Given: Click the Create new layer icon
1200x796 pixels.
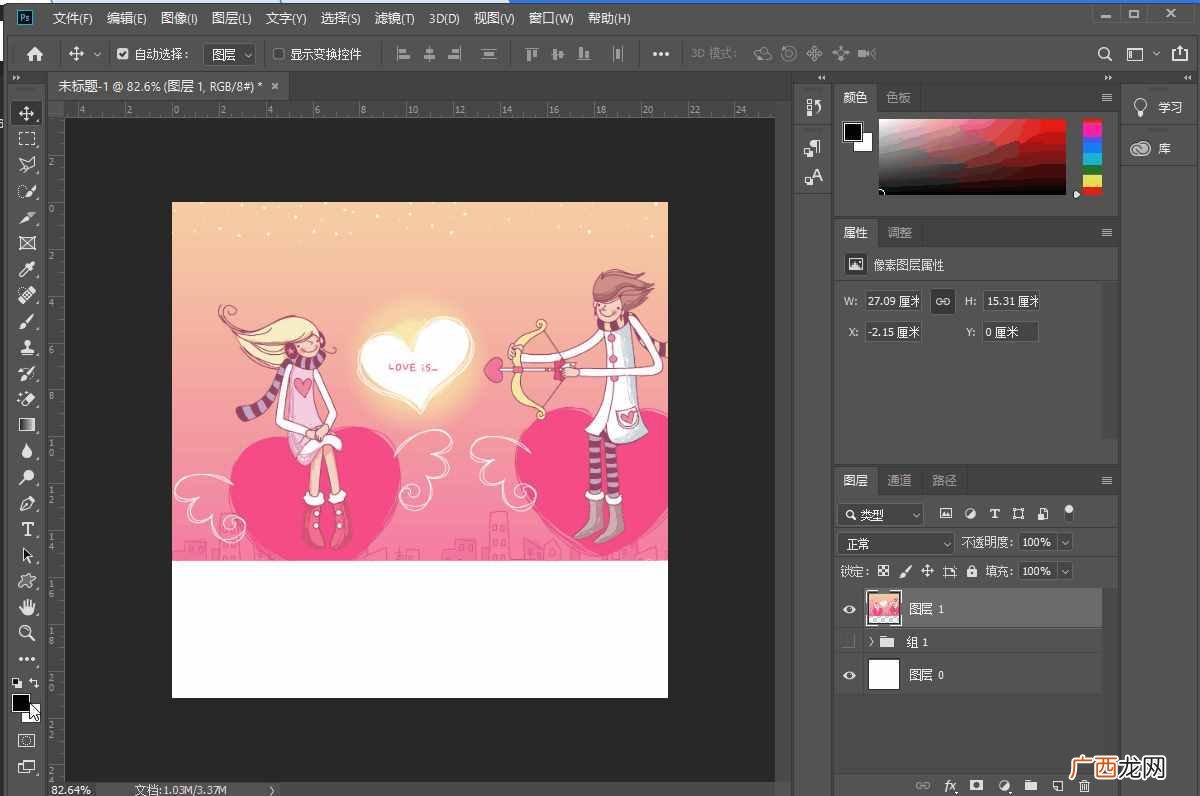Looking at the screenshot, I should pos(1057,786).
